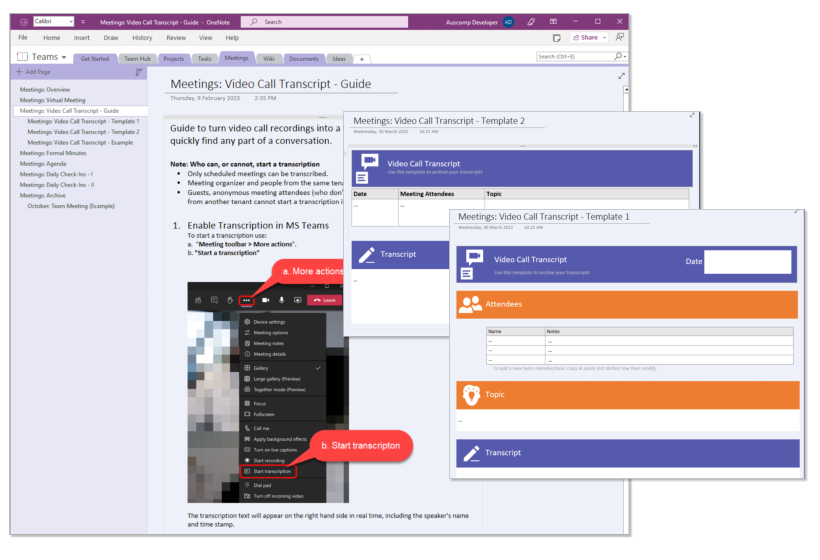Click the video chat icon in Template 1 banner
Screen dimensions: 820x560
475,257
